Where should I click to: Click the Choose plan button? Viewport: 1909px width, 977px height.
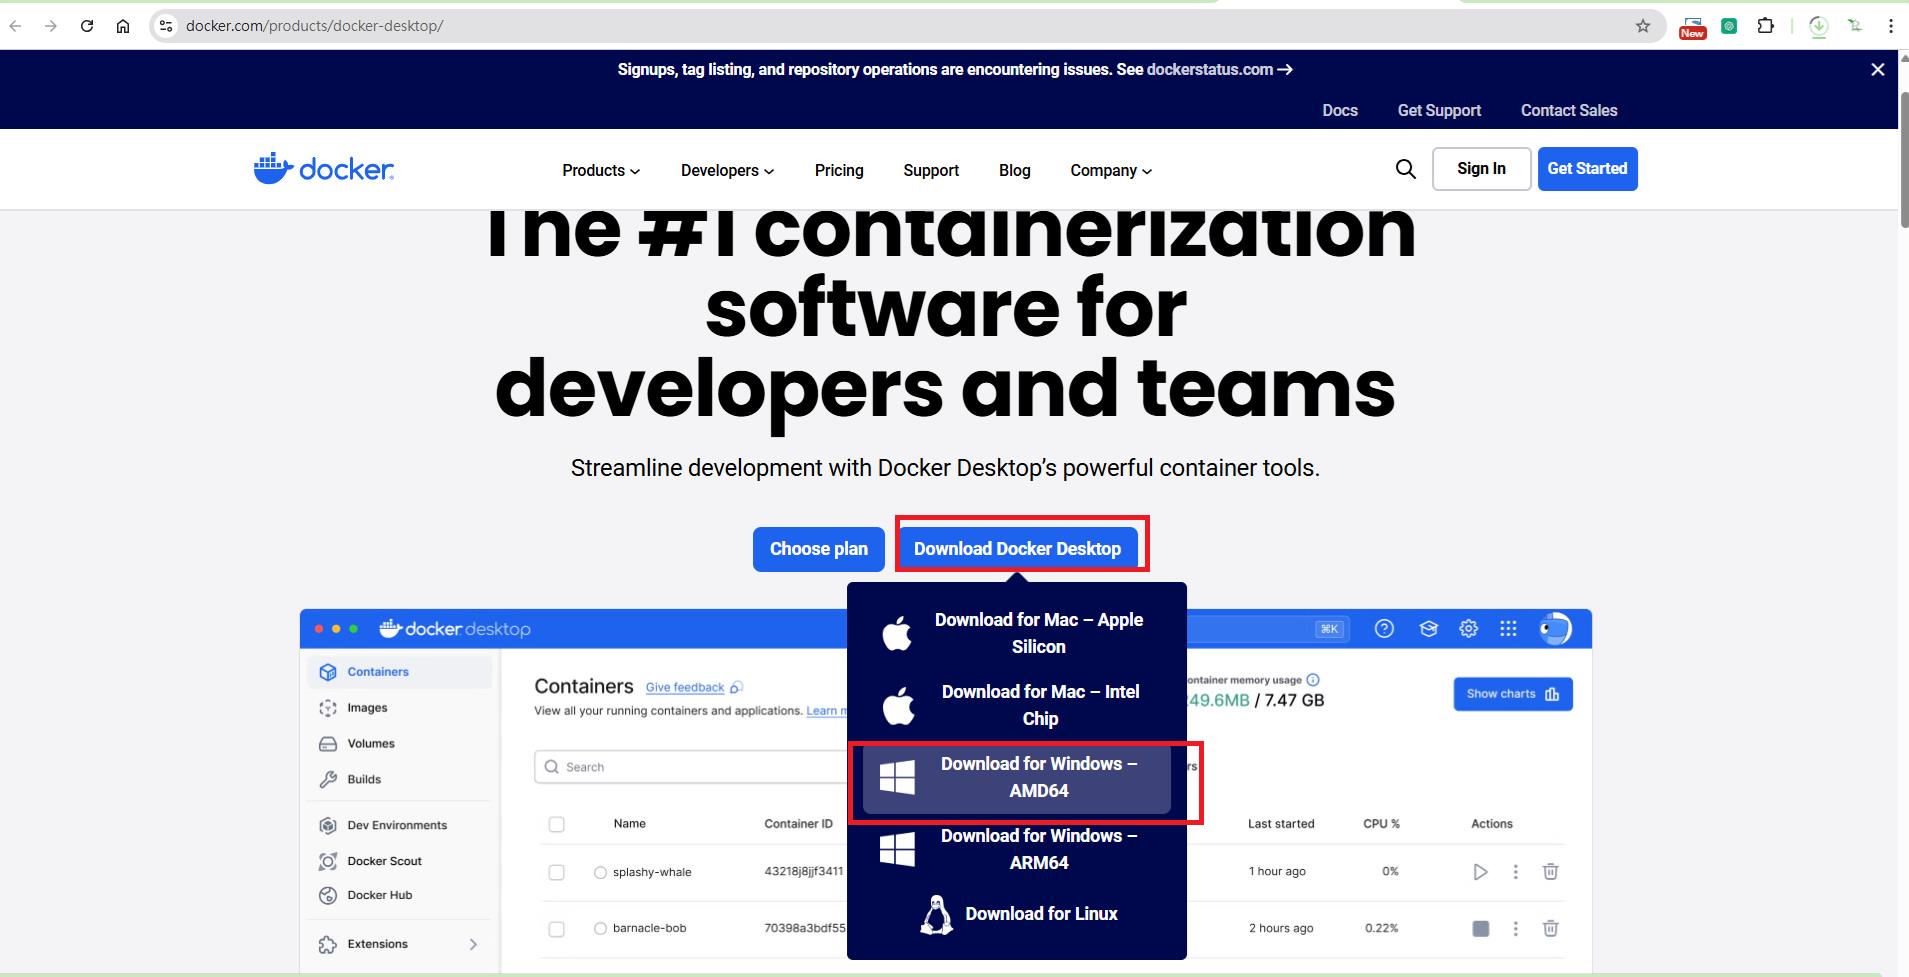819,549
